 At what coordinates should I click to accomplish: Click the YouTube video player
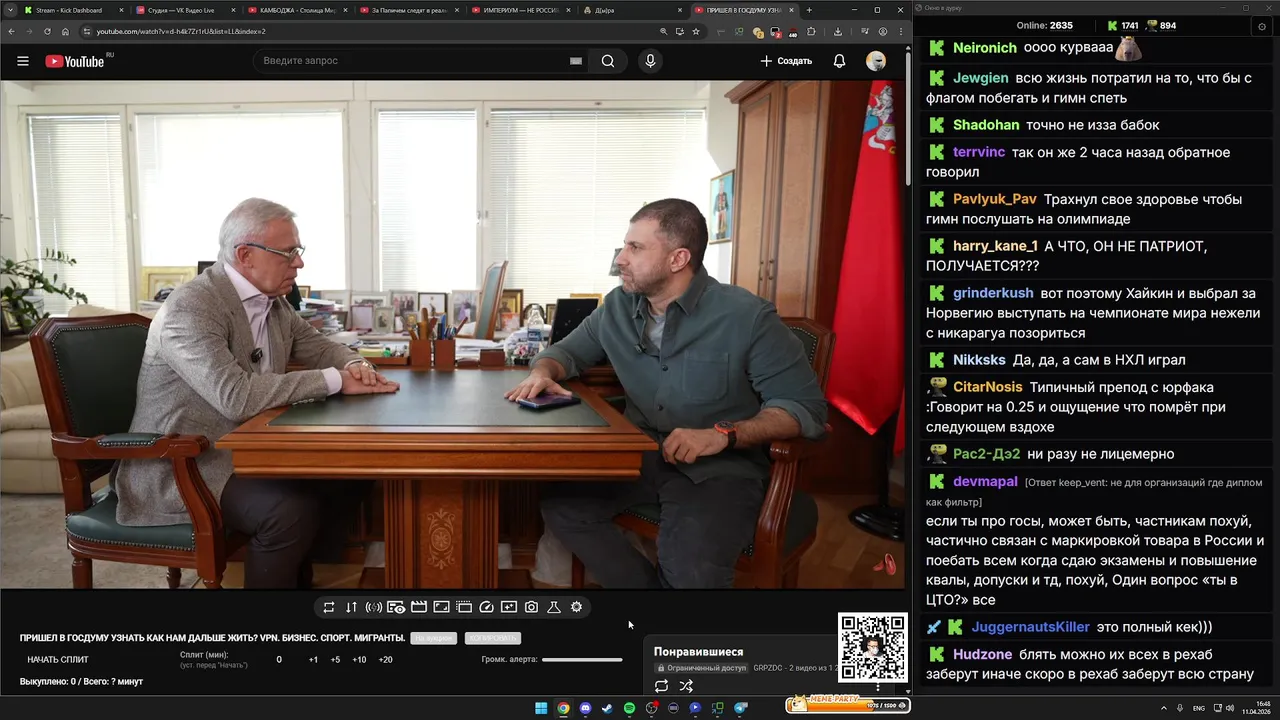pos(452,334)
